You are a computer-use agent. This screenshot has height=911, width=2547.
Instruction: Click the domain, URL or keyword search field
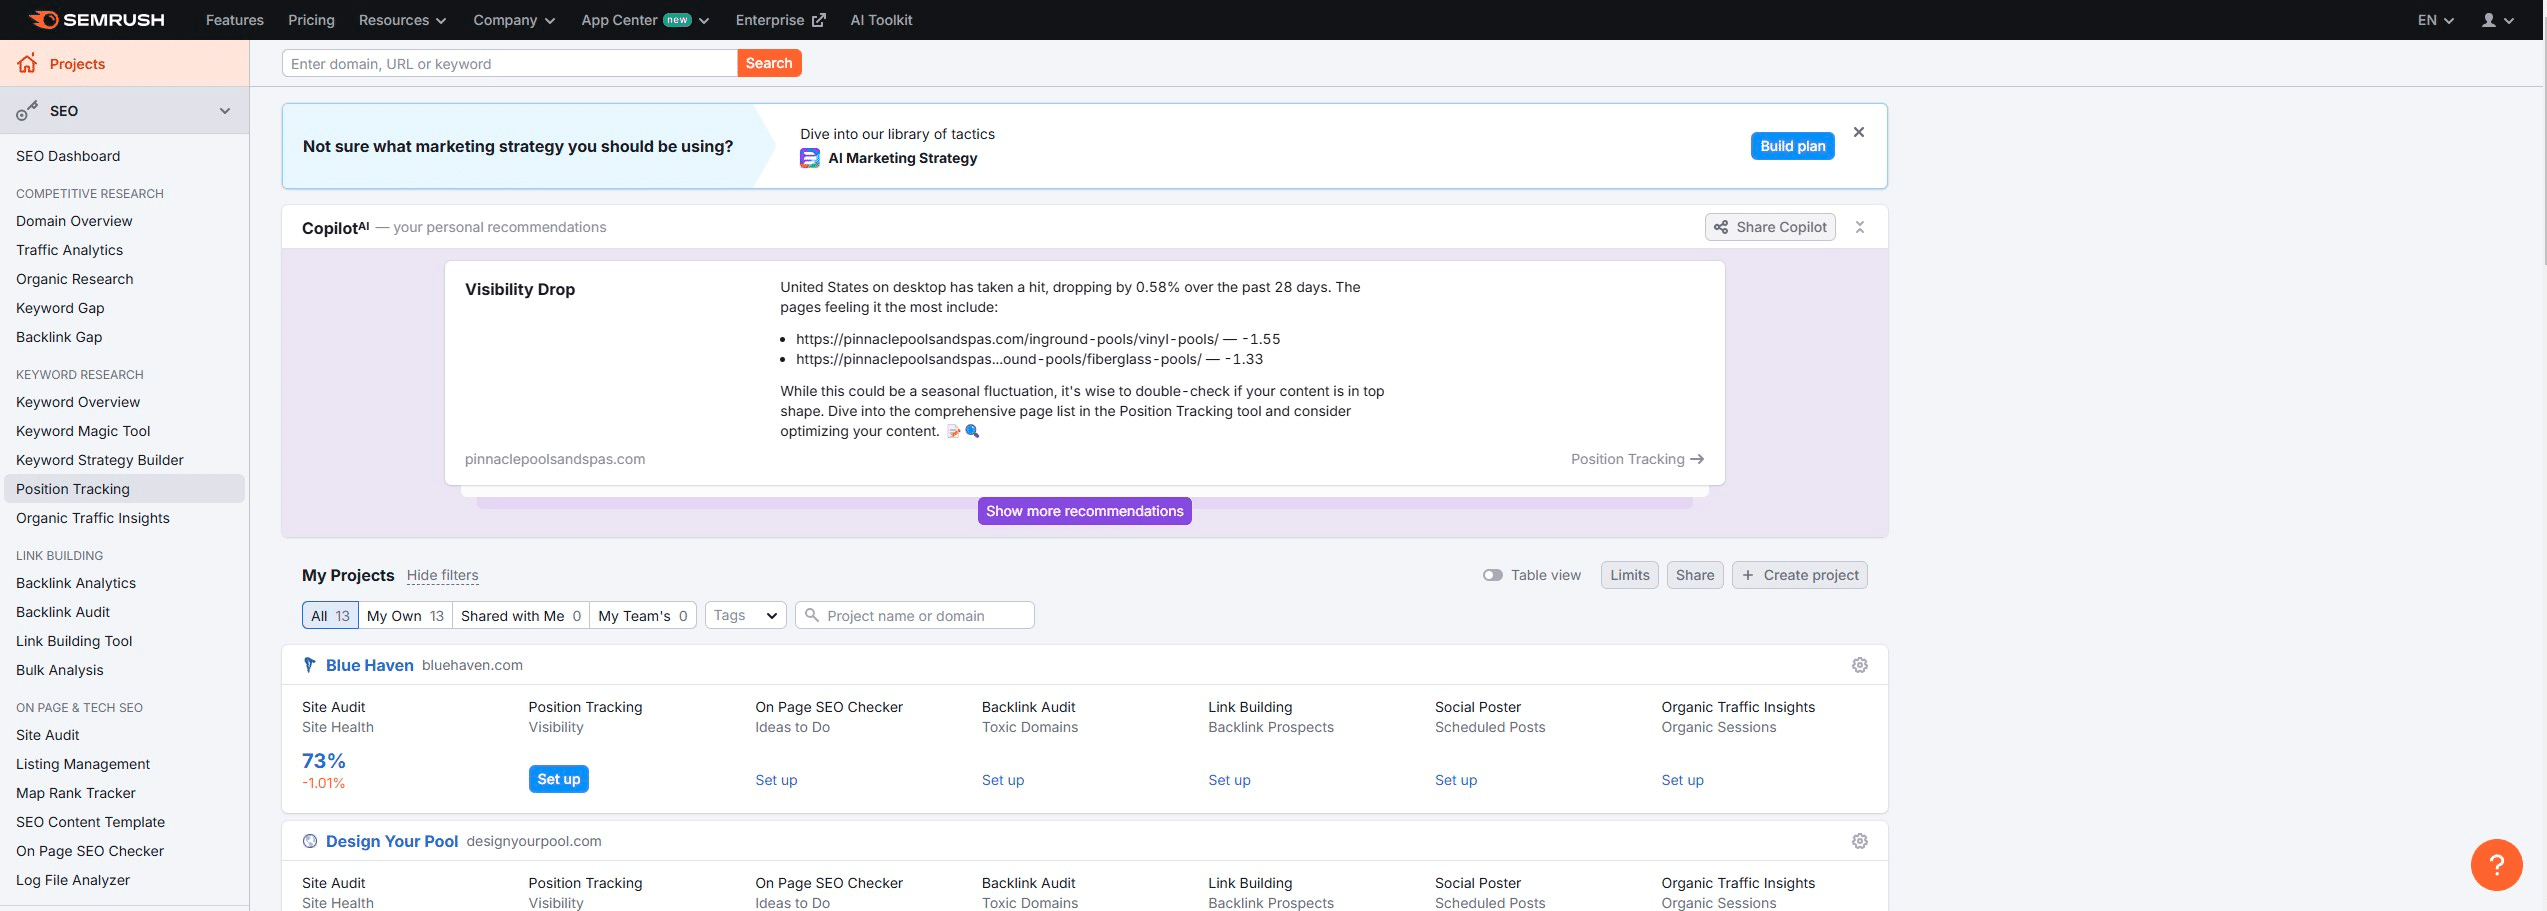pos(510,64)
